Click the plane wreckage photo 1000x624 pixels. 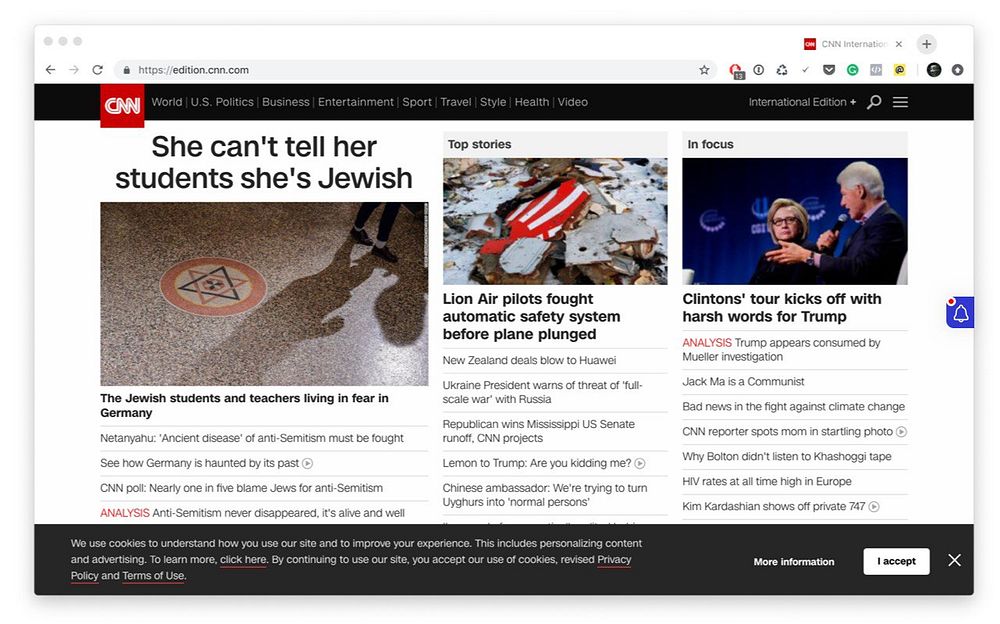pos(555,221)
